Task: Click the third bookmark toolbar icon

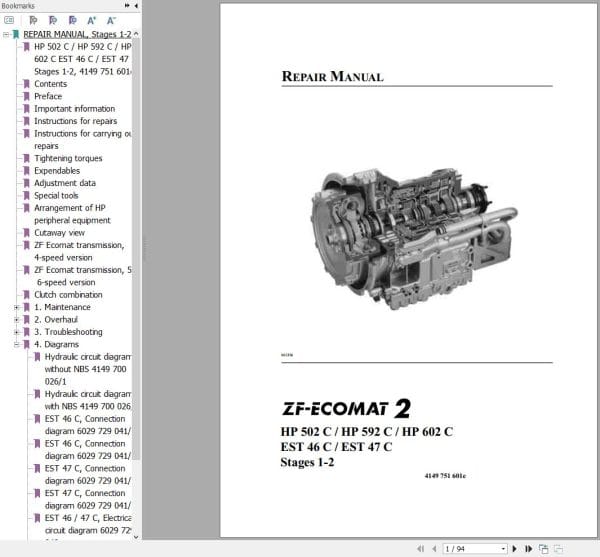Action: pos(72,20)
